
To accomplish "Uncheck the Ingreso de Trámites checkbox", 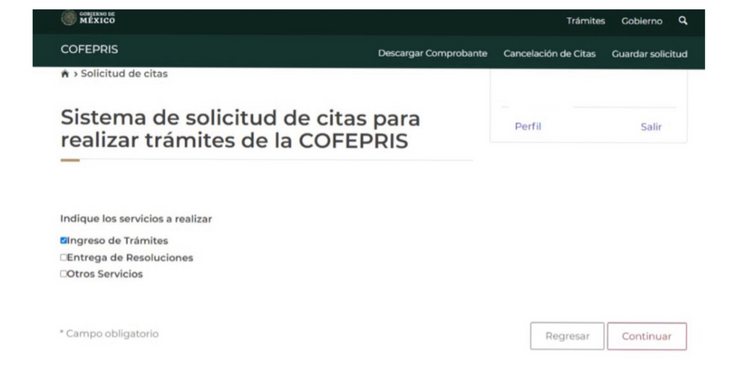I will pyautogui.click(x=64, y=241).
